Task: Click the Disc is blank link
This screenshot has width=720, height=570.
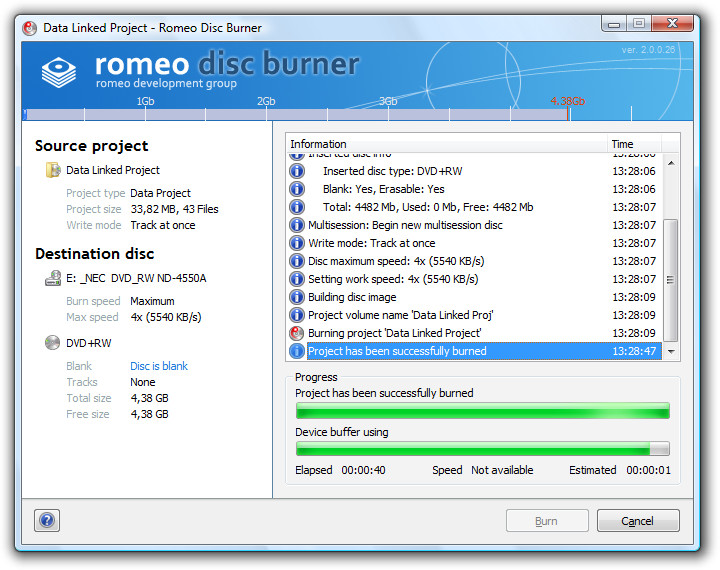Action: (x=159, y=366)
